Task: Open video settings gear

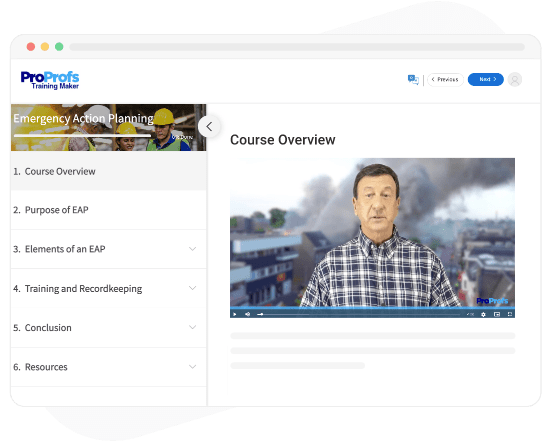Action: (x=484, y=314)
